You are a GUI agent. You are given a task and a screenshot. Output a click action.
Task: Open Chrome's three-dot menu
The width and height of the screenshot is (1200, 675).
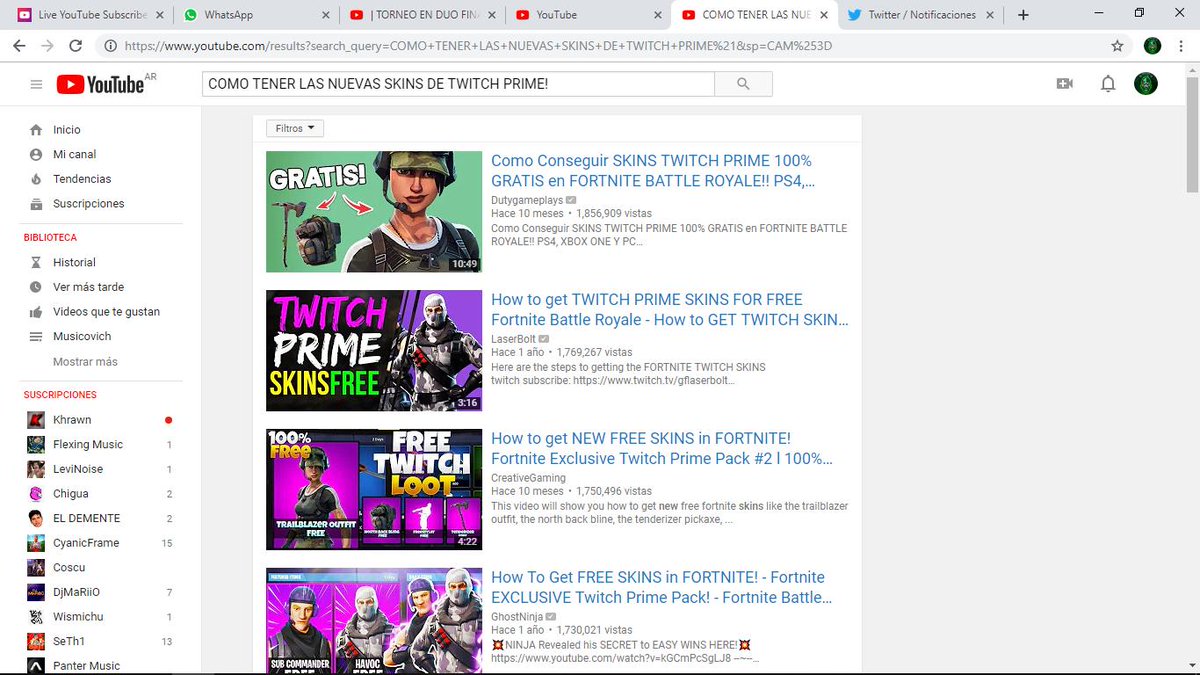click(x=1181, y=46)
